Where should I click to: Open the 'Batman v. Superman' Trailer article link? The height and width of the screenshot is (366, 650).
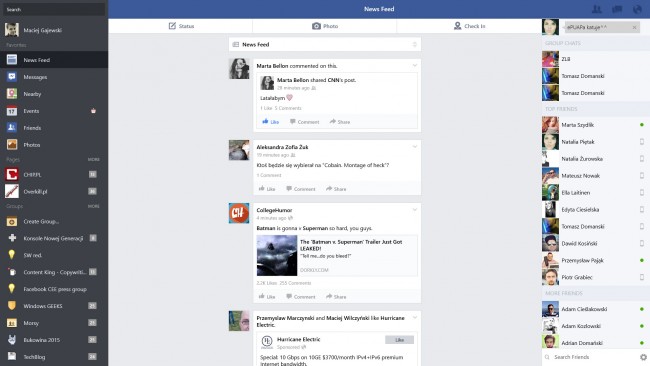click(x=351, y=245)
